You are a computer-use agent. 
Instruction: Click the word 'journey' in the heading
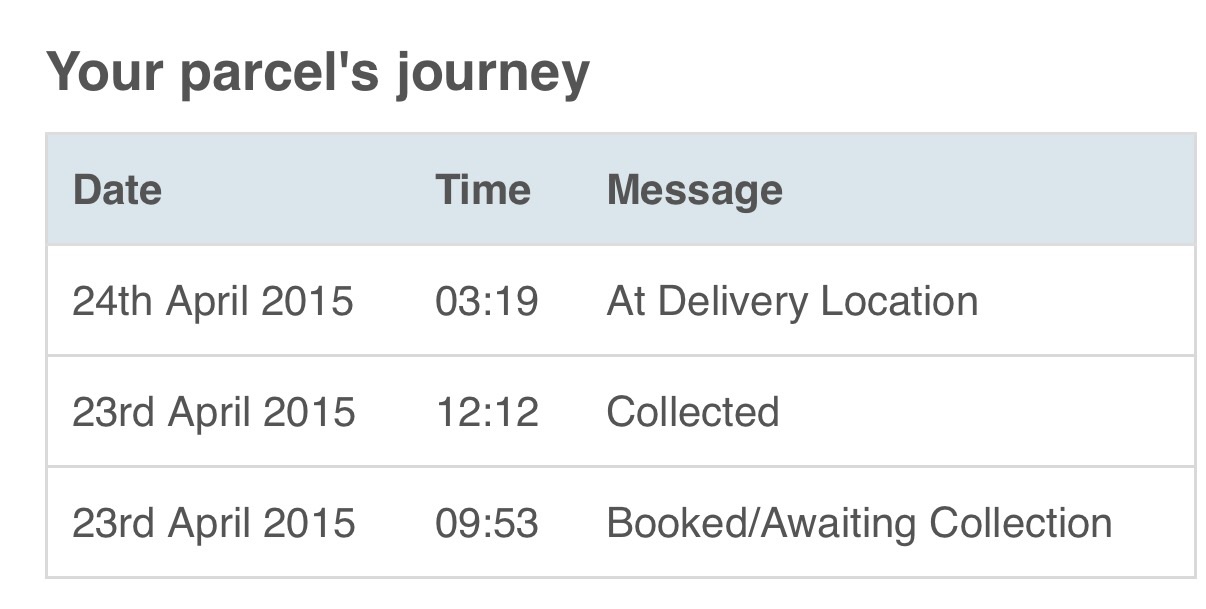493,76
